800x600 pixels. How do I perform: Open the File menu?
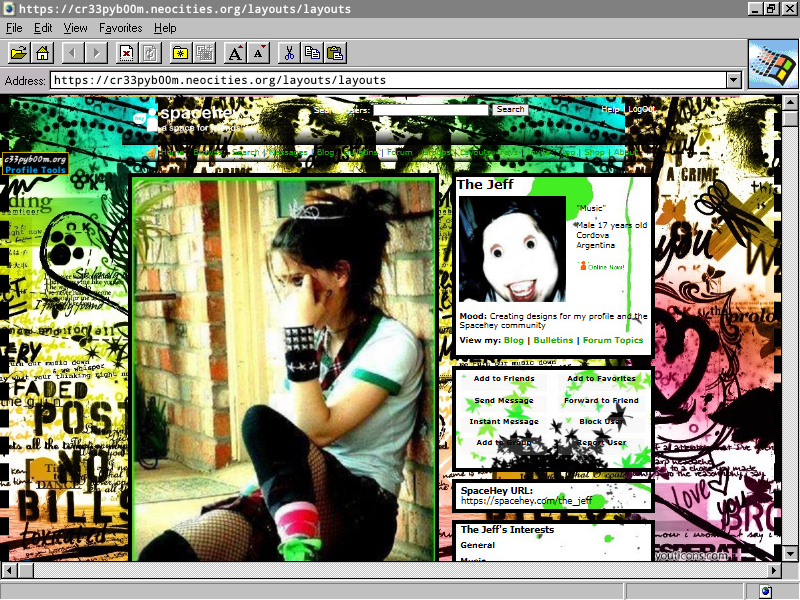pos(14,28)
